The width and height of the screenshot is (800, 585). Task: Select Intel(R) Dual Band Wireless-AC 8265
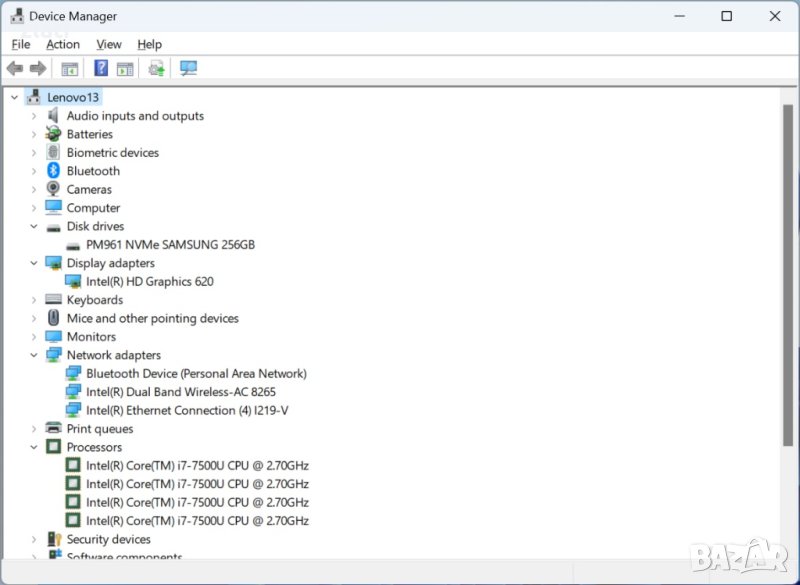pos(180,392)
